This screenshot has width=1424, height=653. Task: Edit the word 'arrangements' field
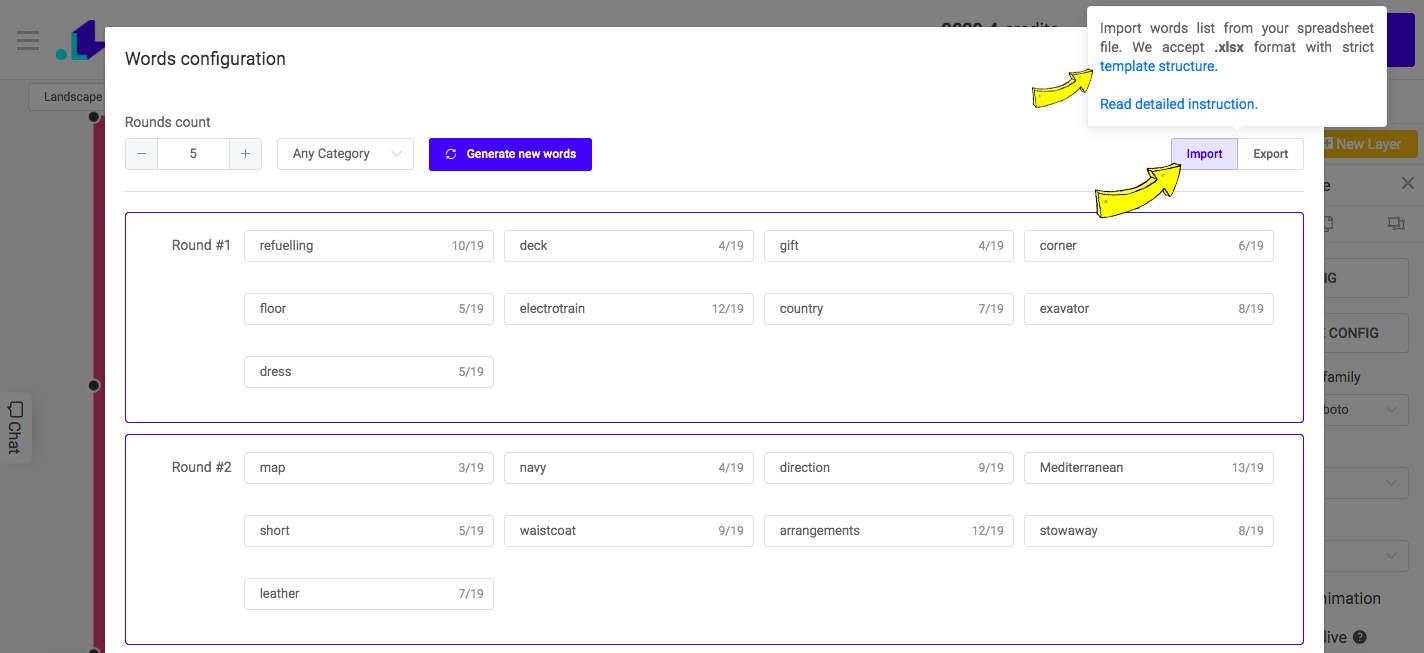pos(889,531)
